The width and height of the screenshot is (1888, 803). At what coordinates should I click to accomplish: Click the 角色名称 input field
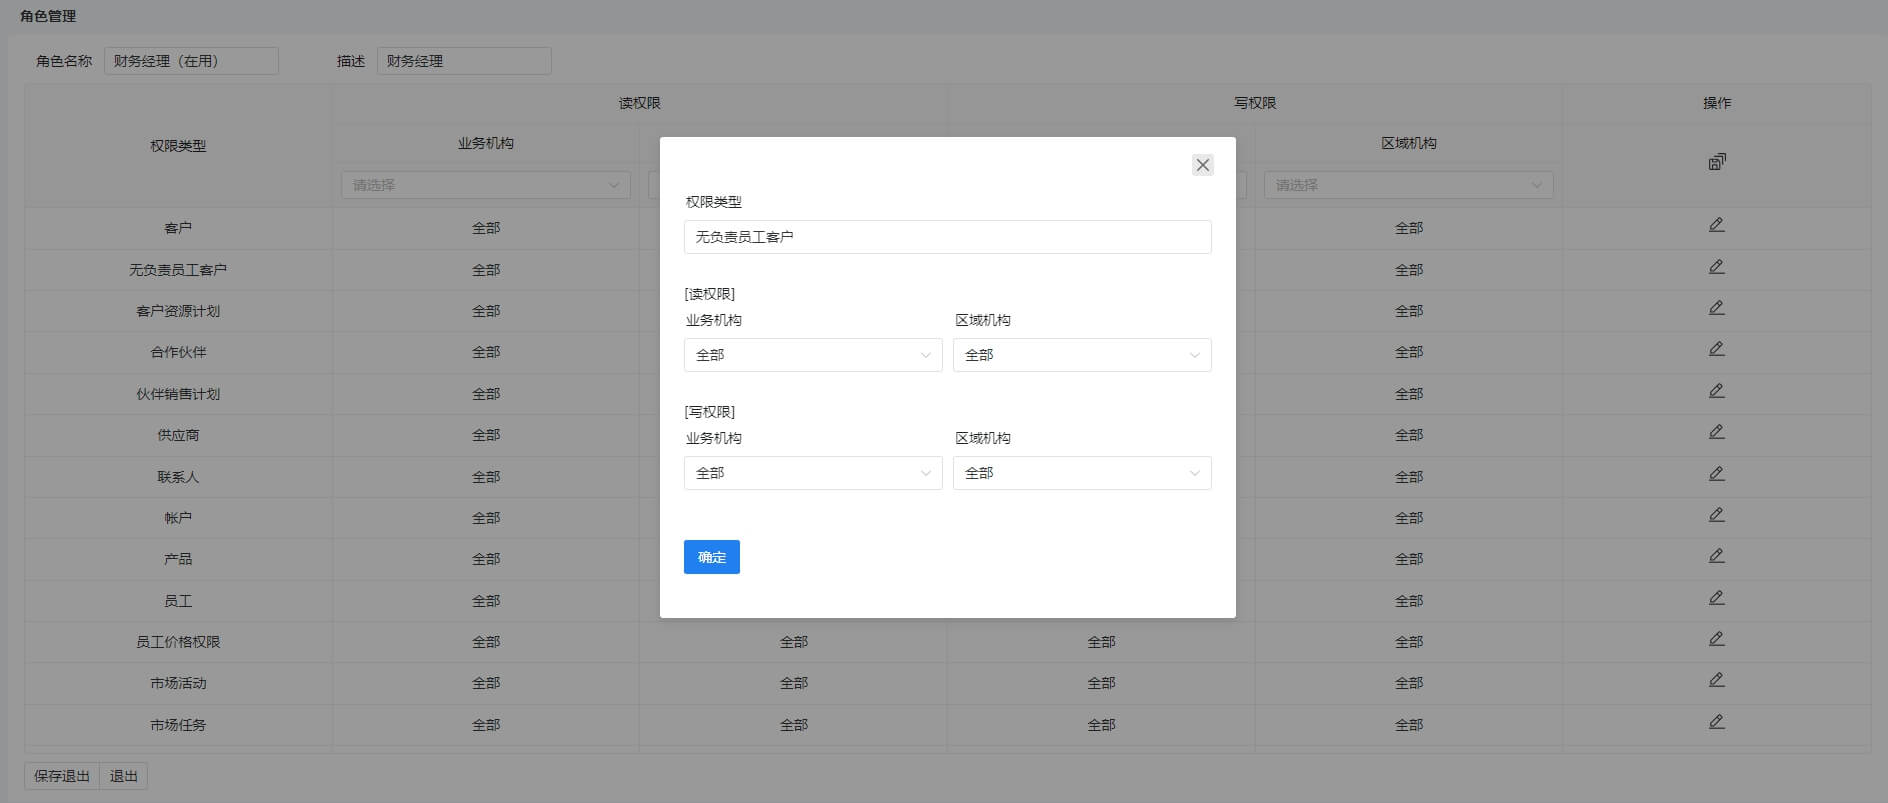click(191, 61)
